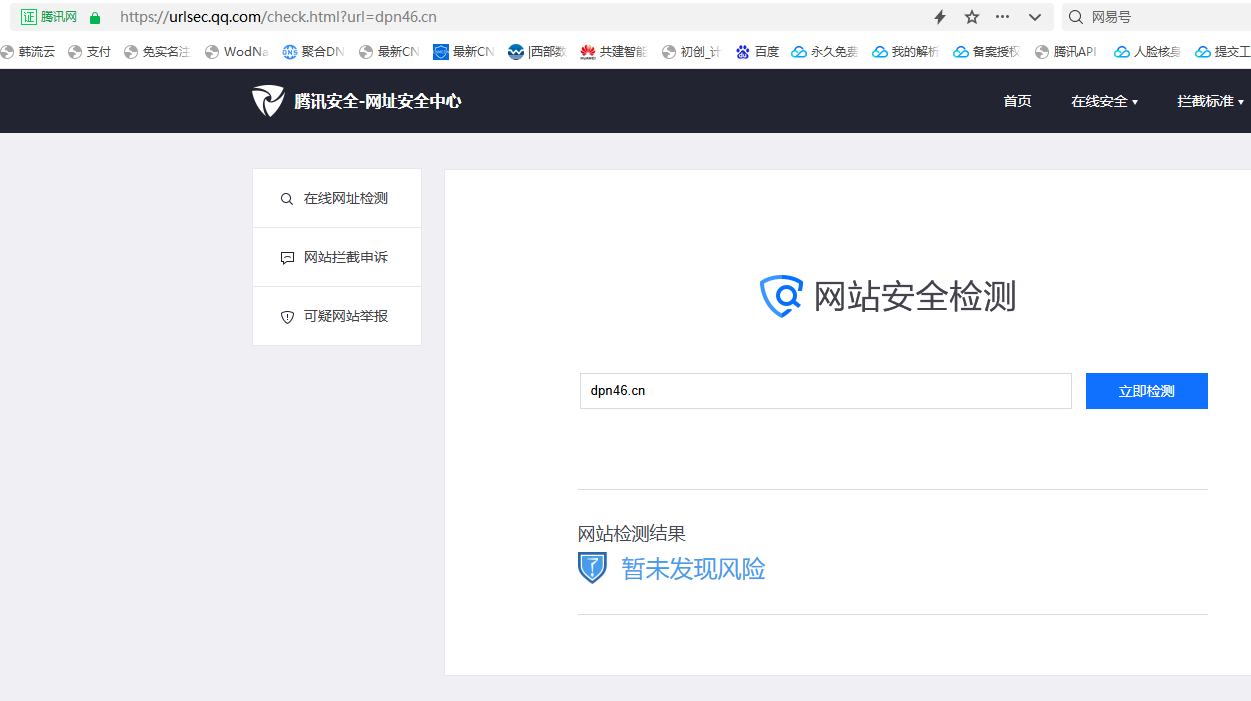The height and width of the screenshot is (701, 1251).
Task: Select 网站拦截申诉 in the sidebar
Action: [337, 257]
